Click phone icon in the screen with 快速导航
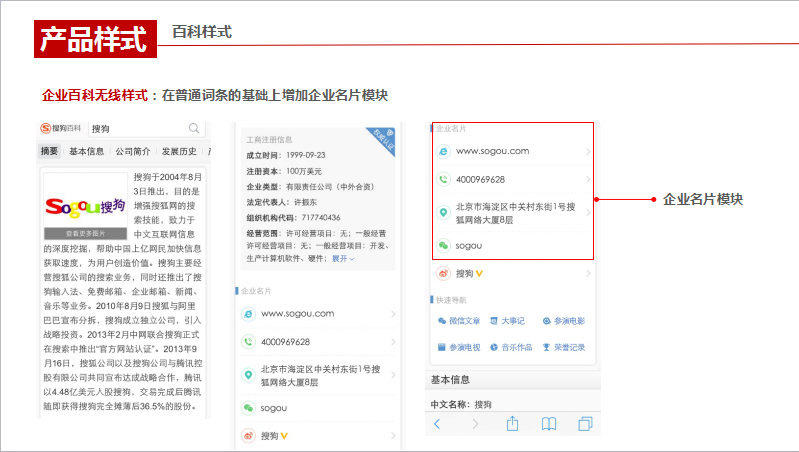The width and height of the screenshot is (799, 452). tap(443, 179)
